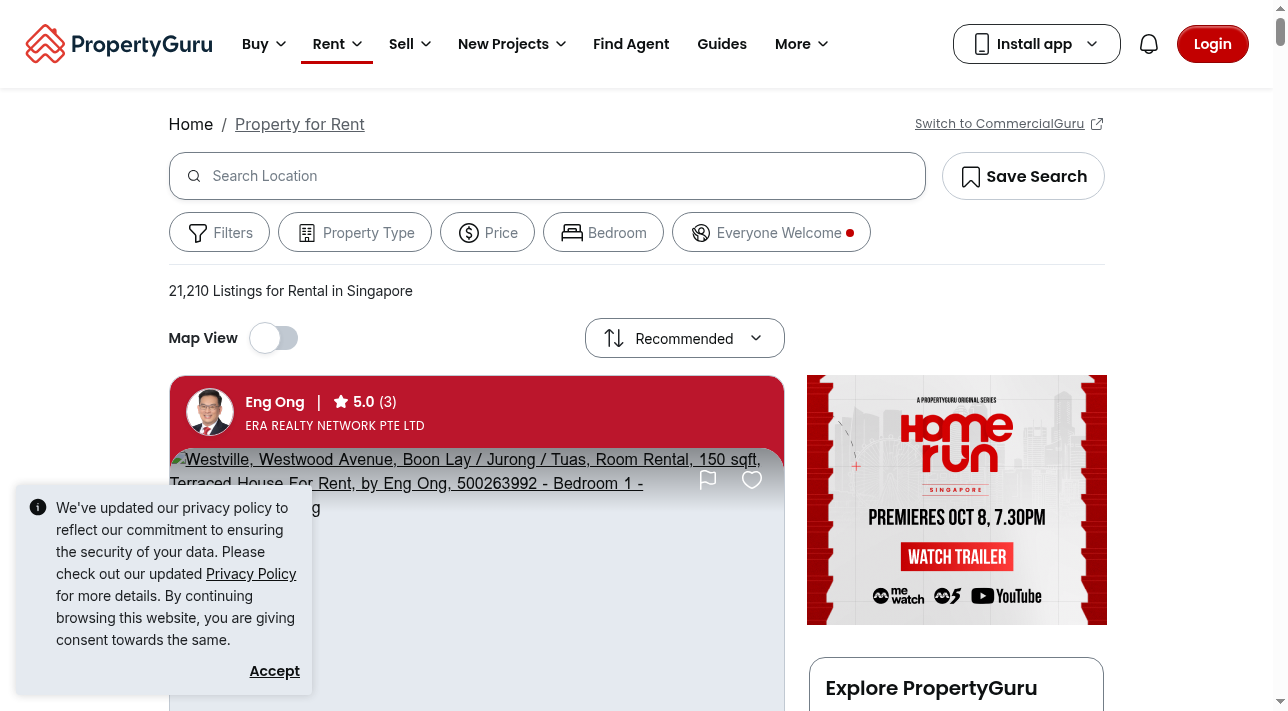Open the Westville Westwood Avenue listing link
Viewport: 1288px width, 711px height.
click(x=465, y=471)
